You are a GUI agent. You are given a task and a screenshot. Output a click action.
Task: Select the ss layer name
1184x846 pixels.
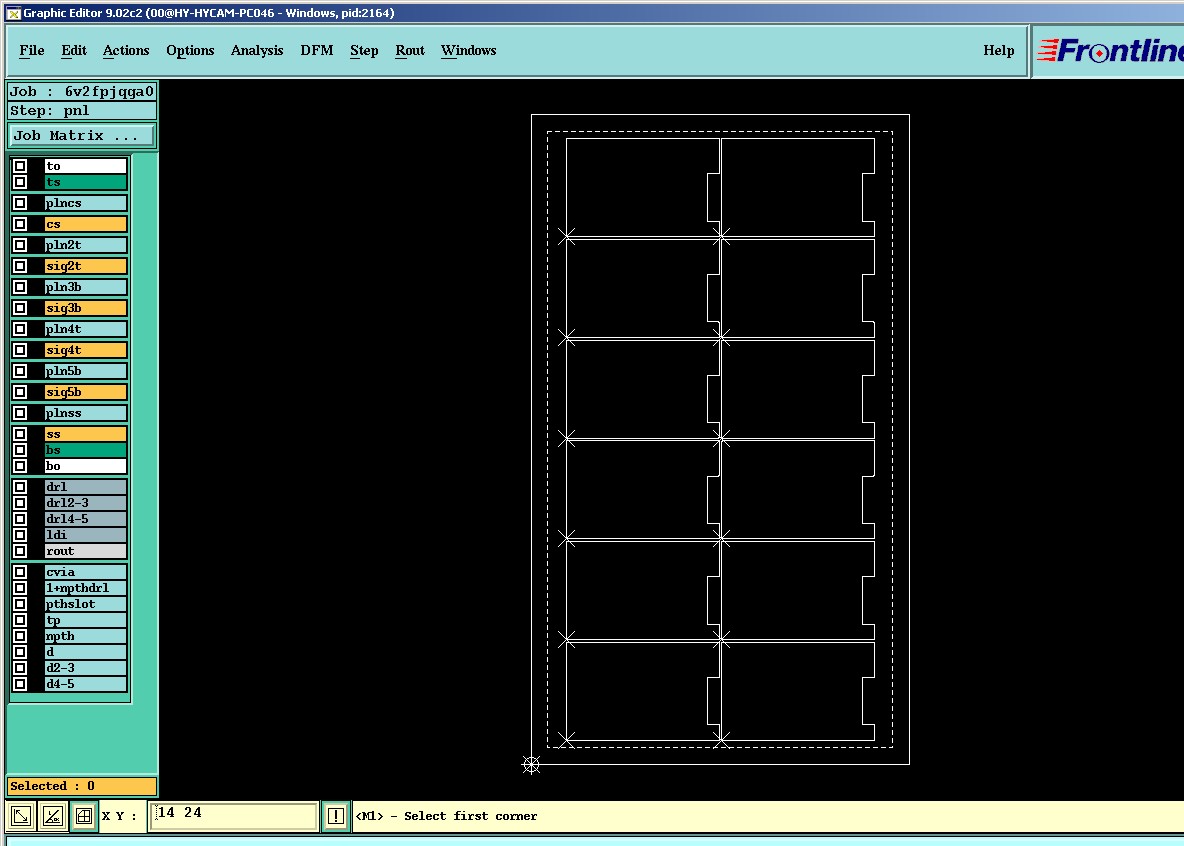(85, 434)
